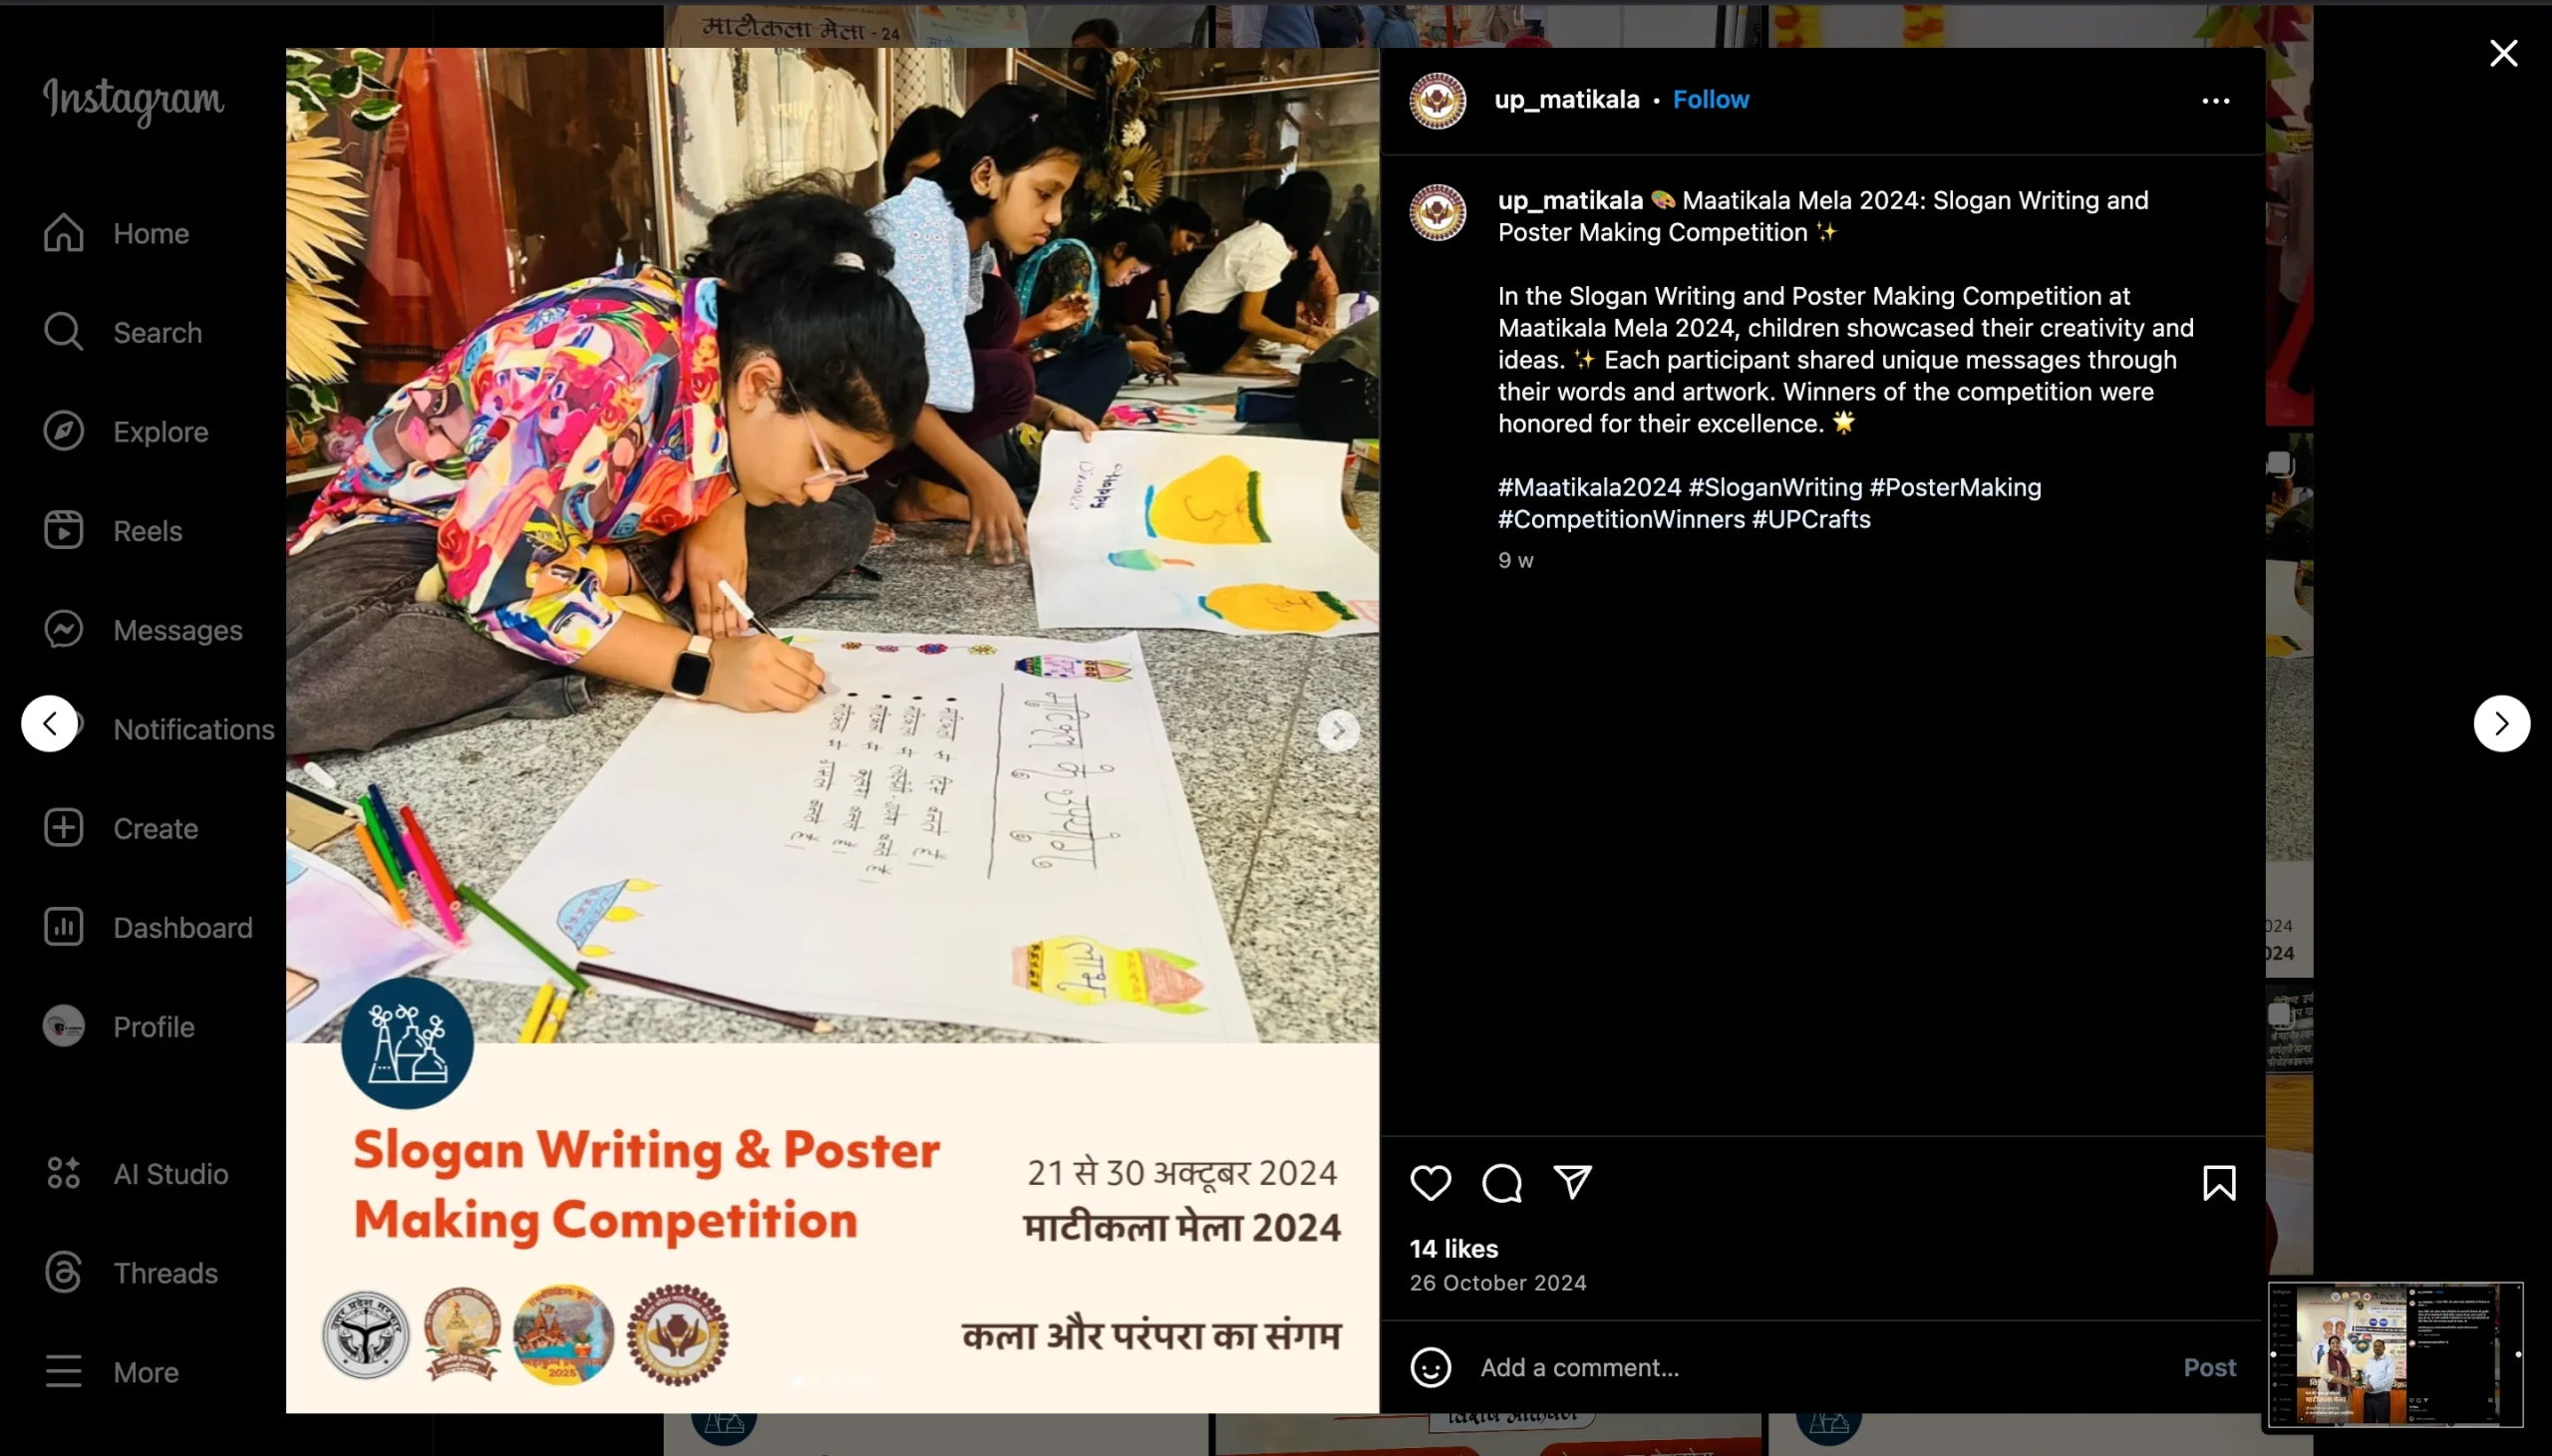Viewport: 2552px width, 1456px height.
Task: Open comments via speech bubble icon
Action: click(x=1501, y=1183)
